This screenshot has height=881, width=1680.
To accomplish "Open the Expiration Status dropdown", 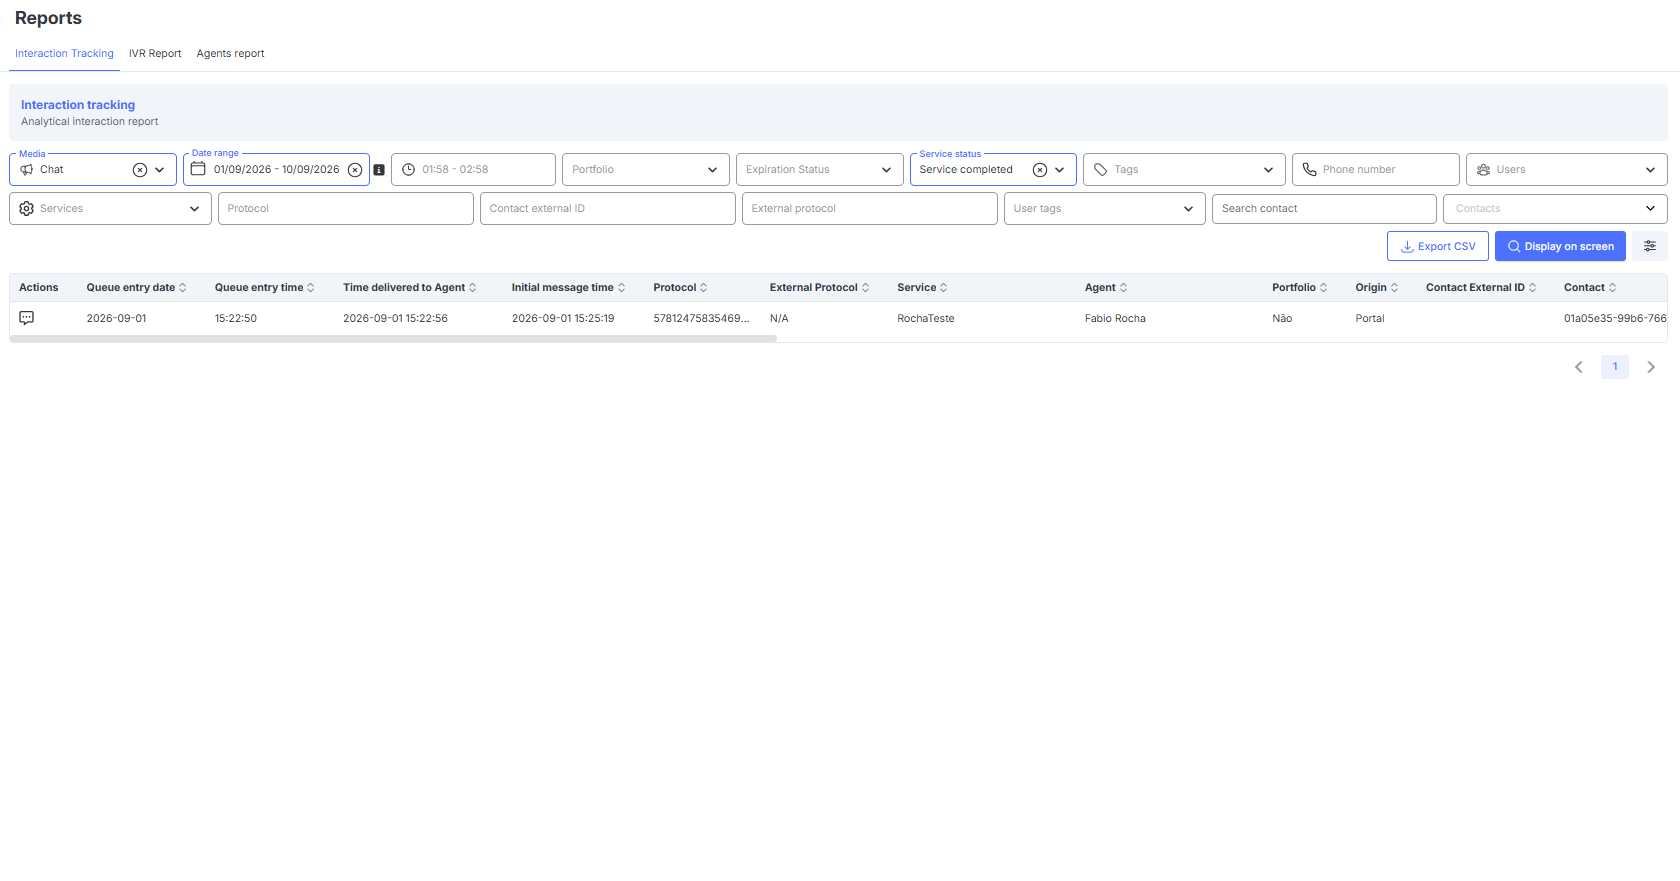I will [820, 170].
